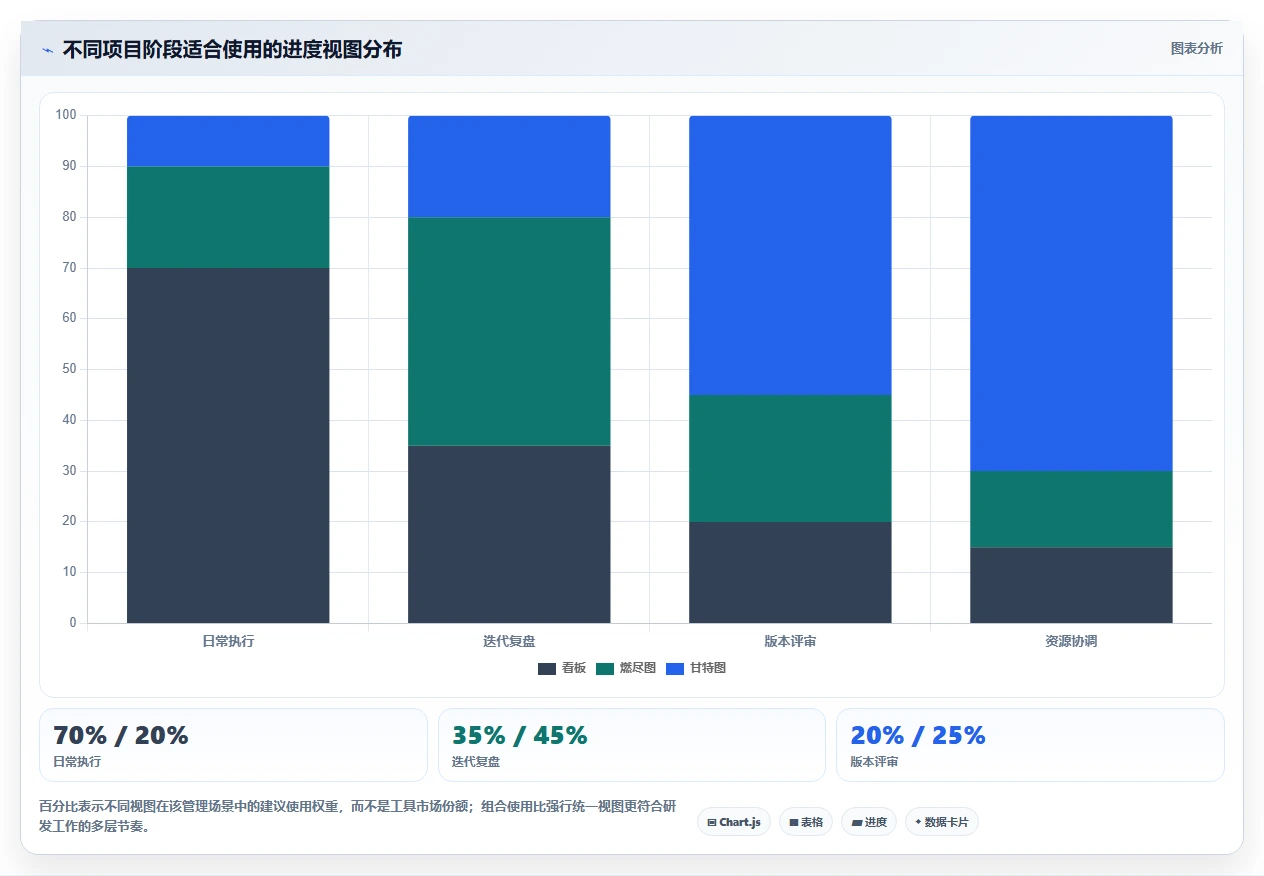This screenshot has width=1264, height=876.
Task: Toggle the 看板 legend item
Action: click(562, 668)
